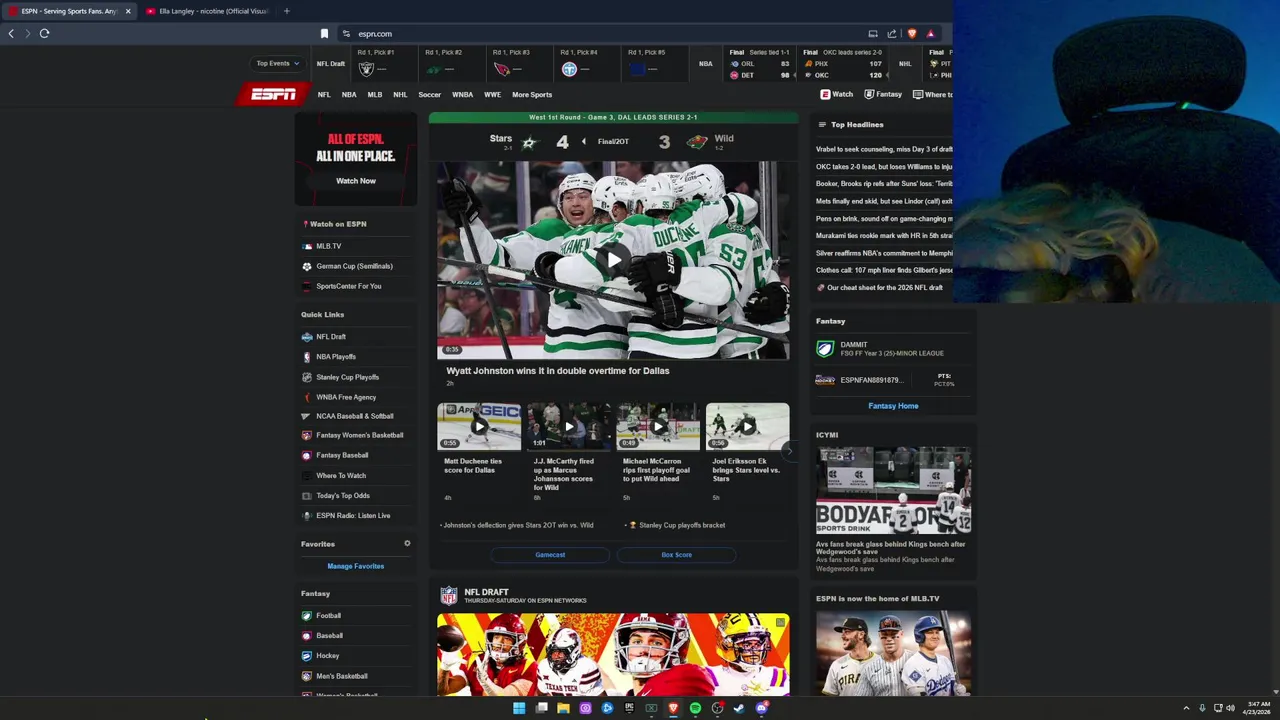Click the Box Score button

(x=676, y=555)
